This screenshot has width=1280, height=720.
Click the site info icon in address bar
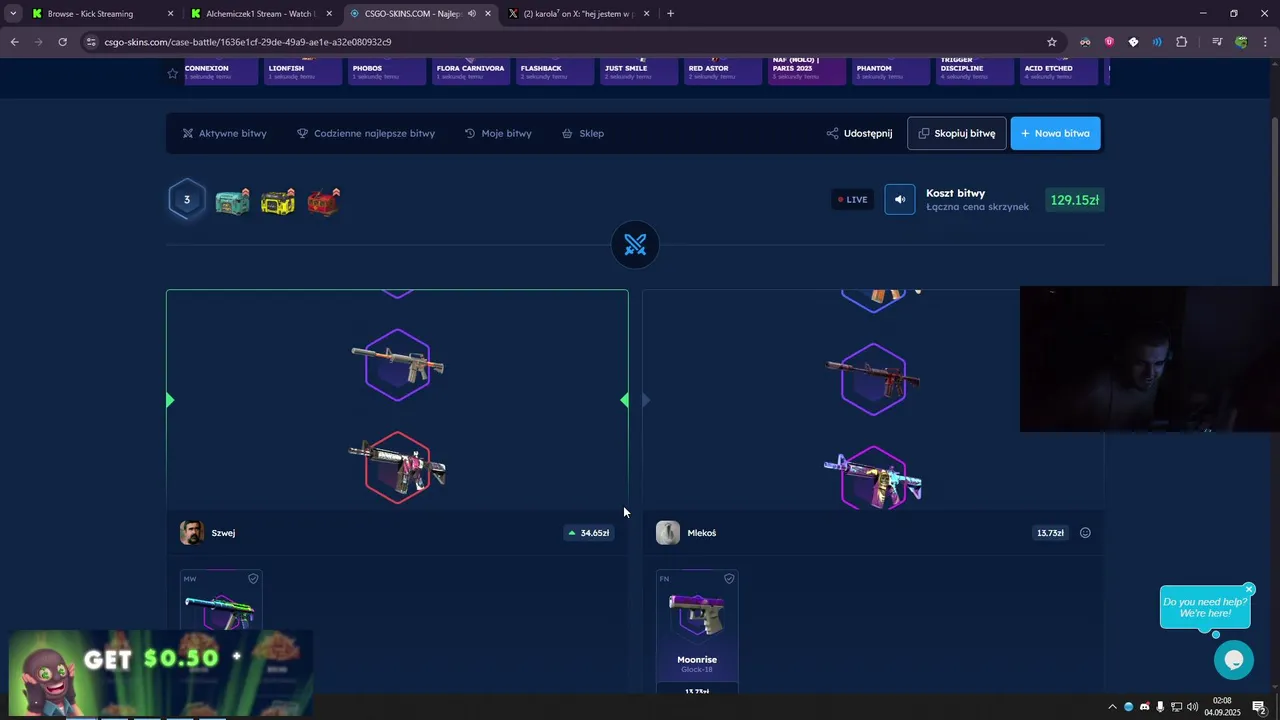tap(91, 42)
